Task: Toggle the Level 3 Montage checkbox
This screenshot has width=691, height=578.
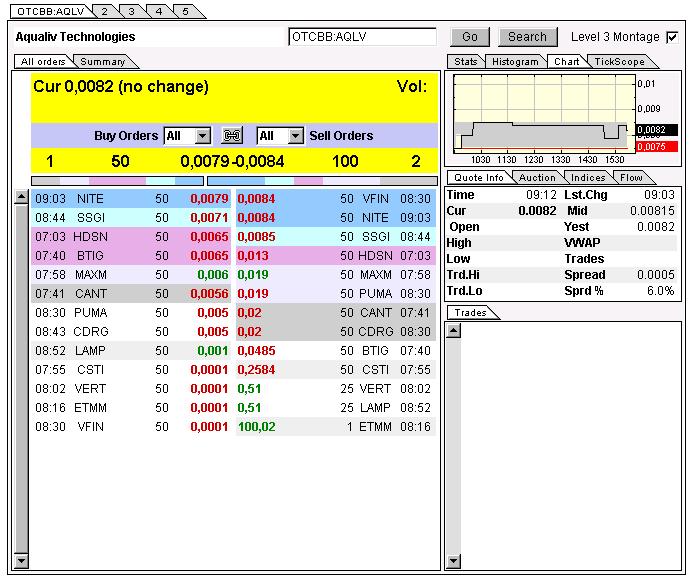Action: 672,37
